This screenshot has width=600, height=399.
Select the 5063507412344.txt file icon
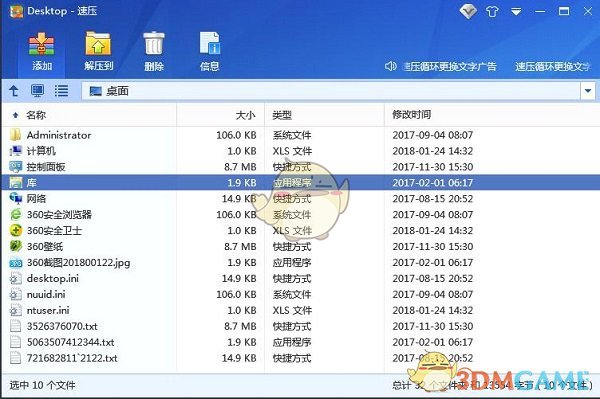point(15,342)
